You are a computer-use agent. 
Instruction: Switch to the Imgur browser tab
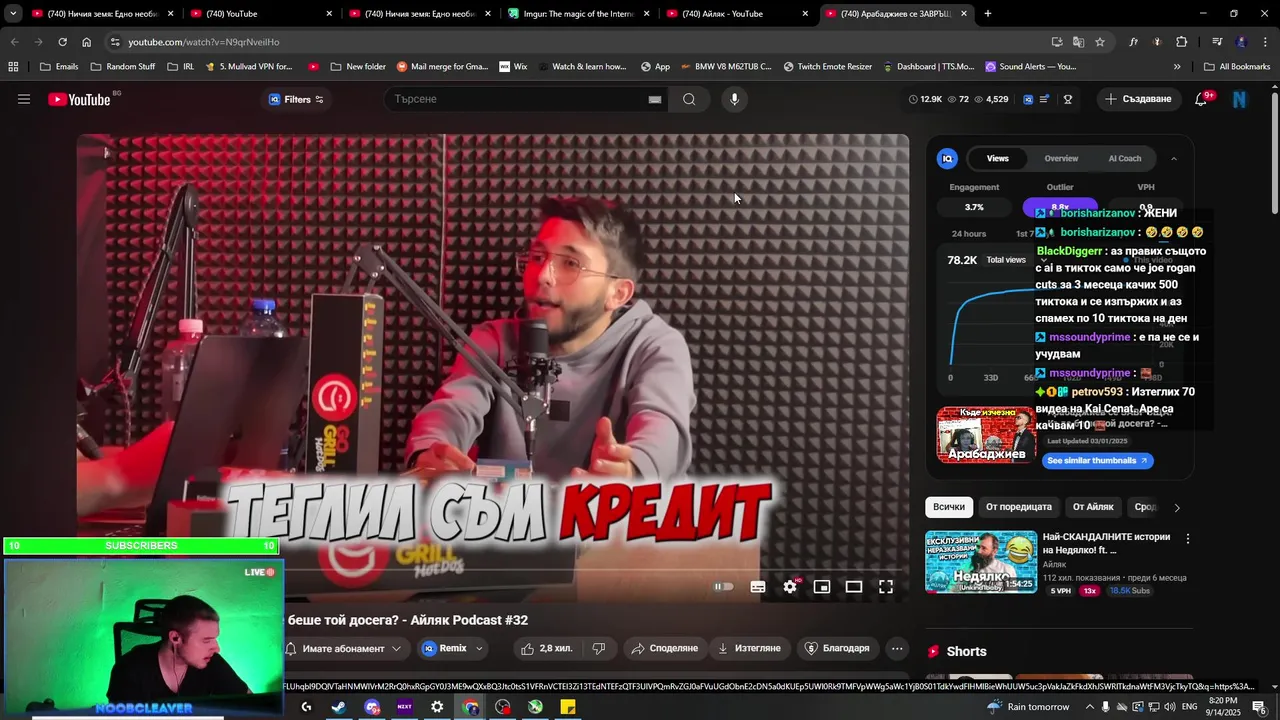[x=579, y=14]
